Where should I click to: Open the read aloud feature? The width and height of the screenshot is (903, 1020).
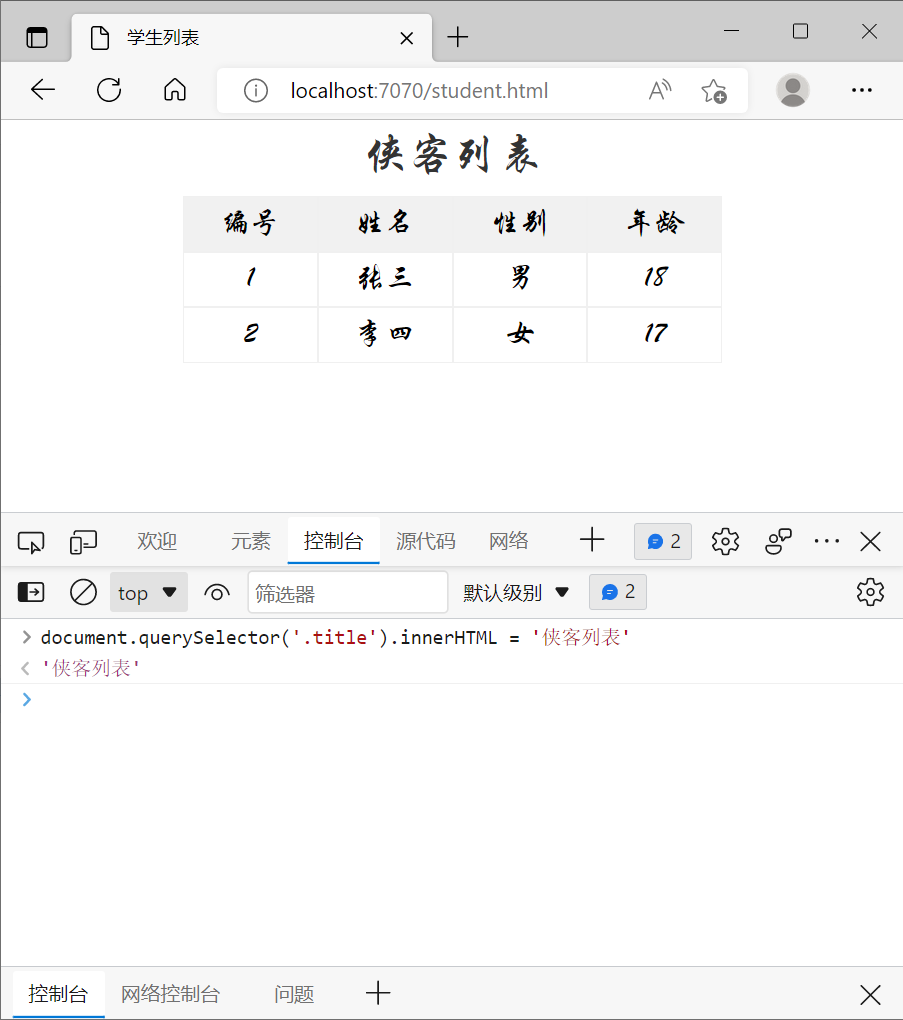coord(659,91)
